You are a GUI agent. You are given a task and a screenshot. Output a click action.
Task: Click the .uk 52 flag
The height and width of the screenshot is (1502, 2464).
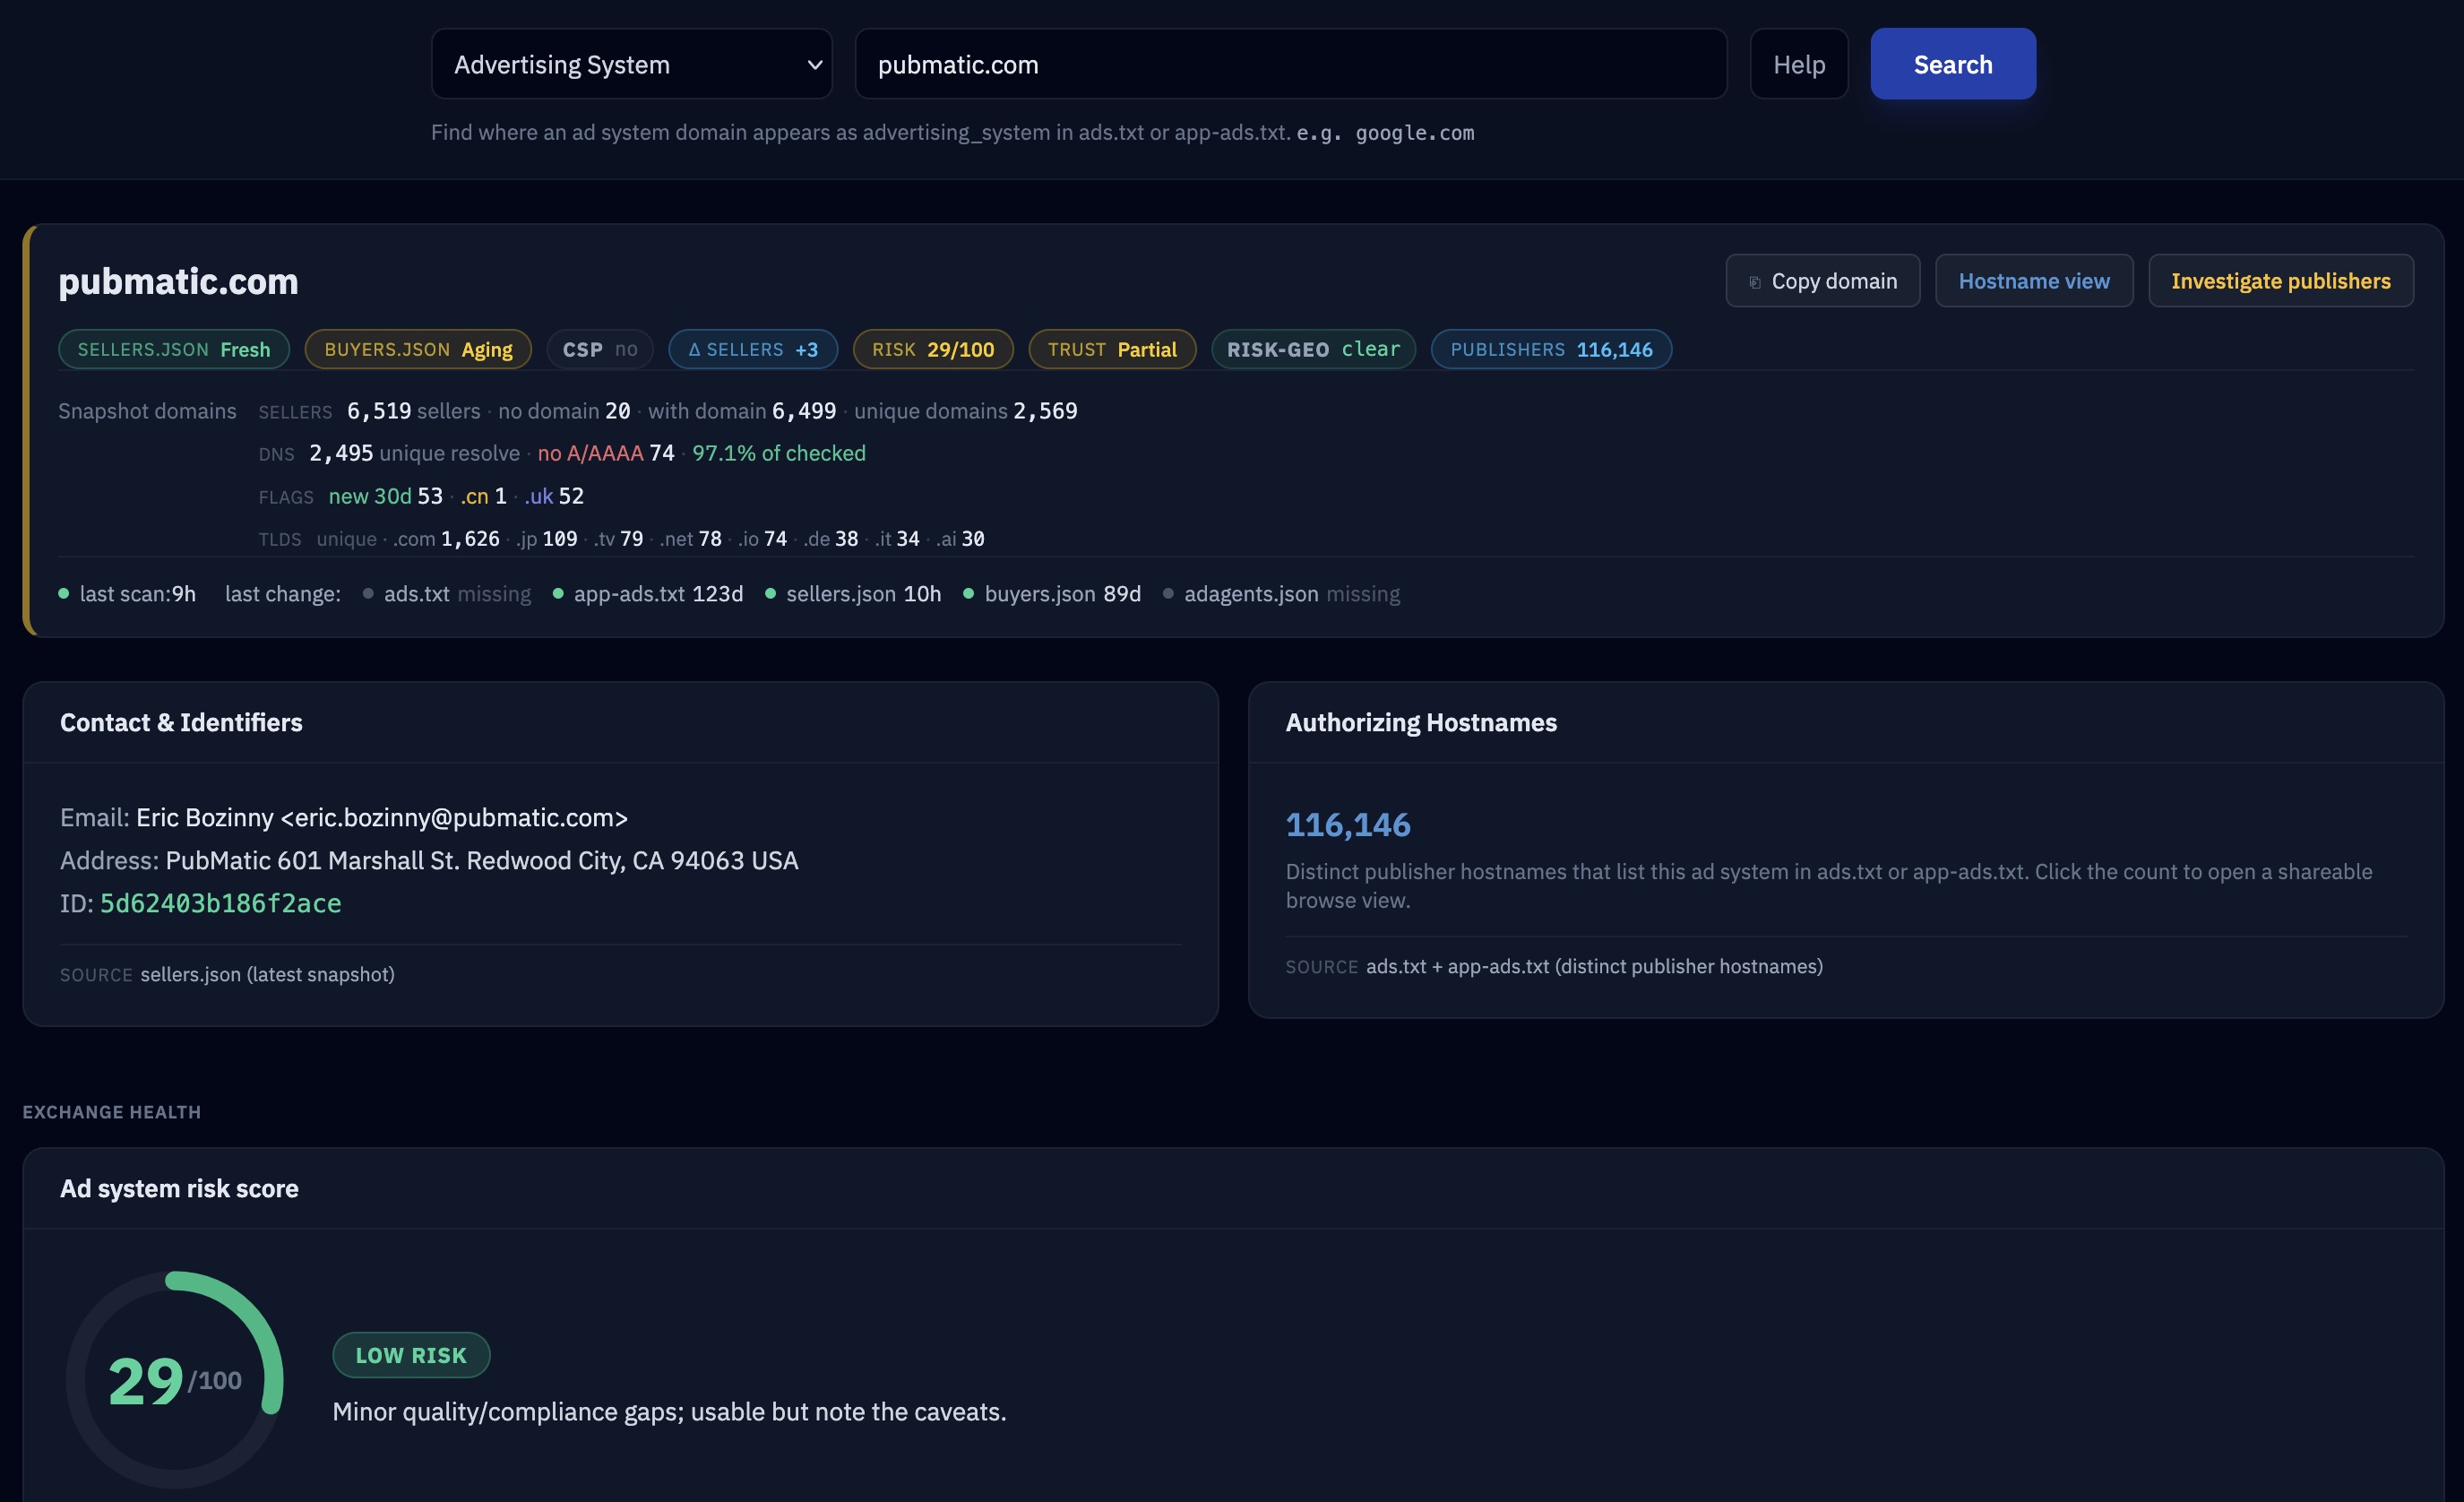point(553,496)
